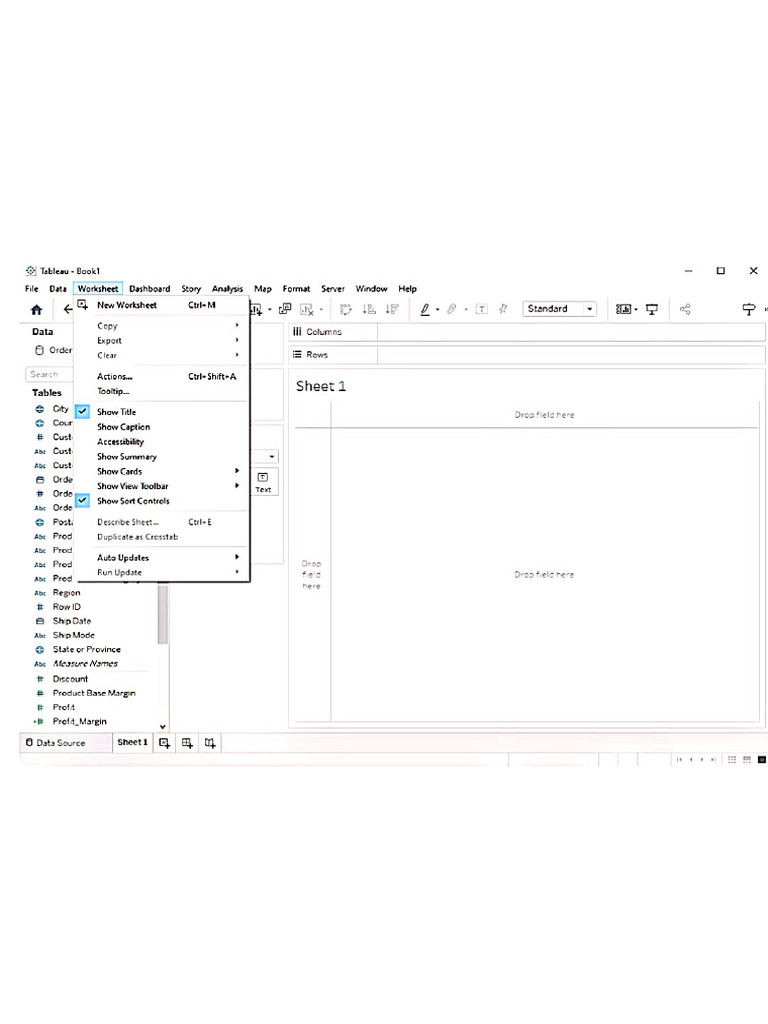This screenshot has width=768, height=1024.
Task: Expand the Copy submenu
Action: click(237, 325)
